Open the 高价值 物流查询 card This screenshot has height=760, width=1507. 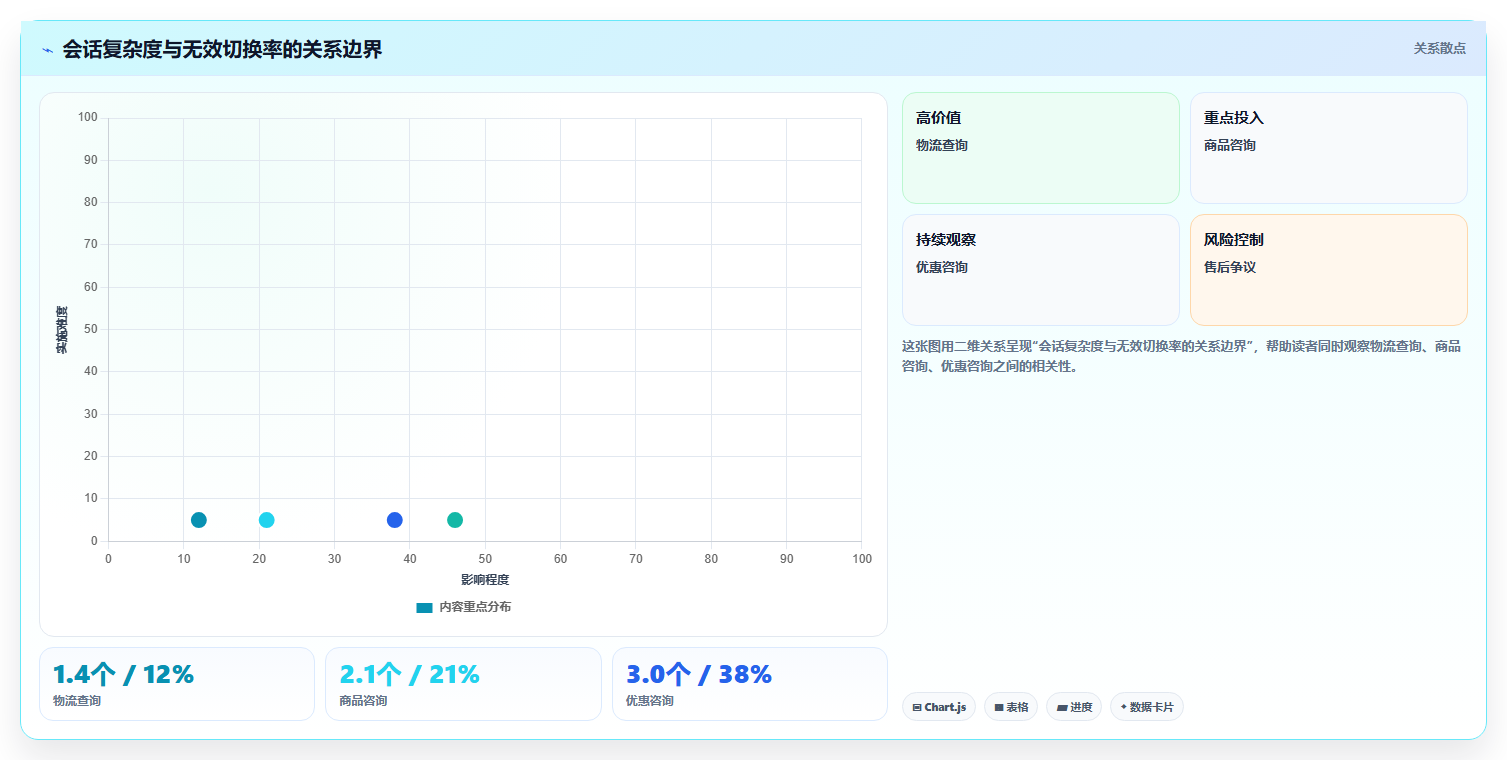click(1041, 148)
